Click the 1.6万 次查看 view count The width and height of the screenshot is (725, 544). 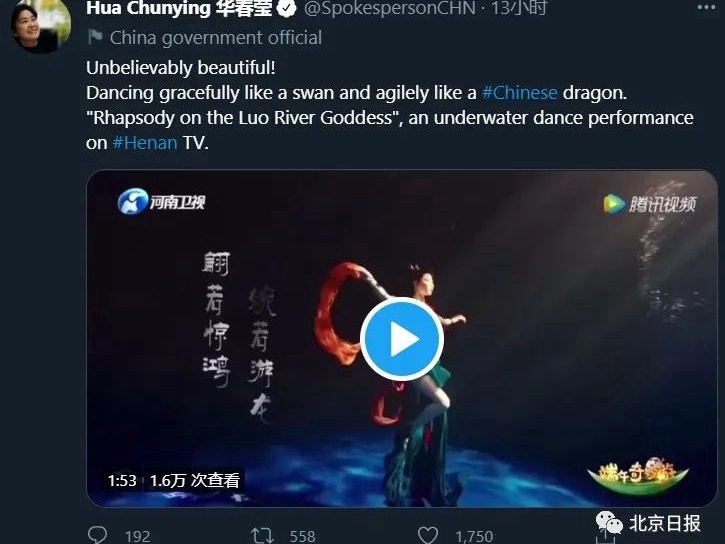click(x=195, y=481)
